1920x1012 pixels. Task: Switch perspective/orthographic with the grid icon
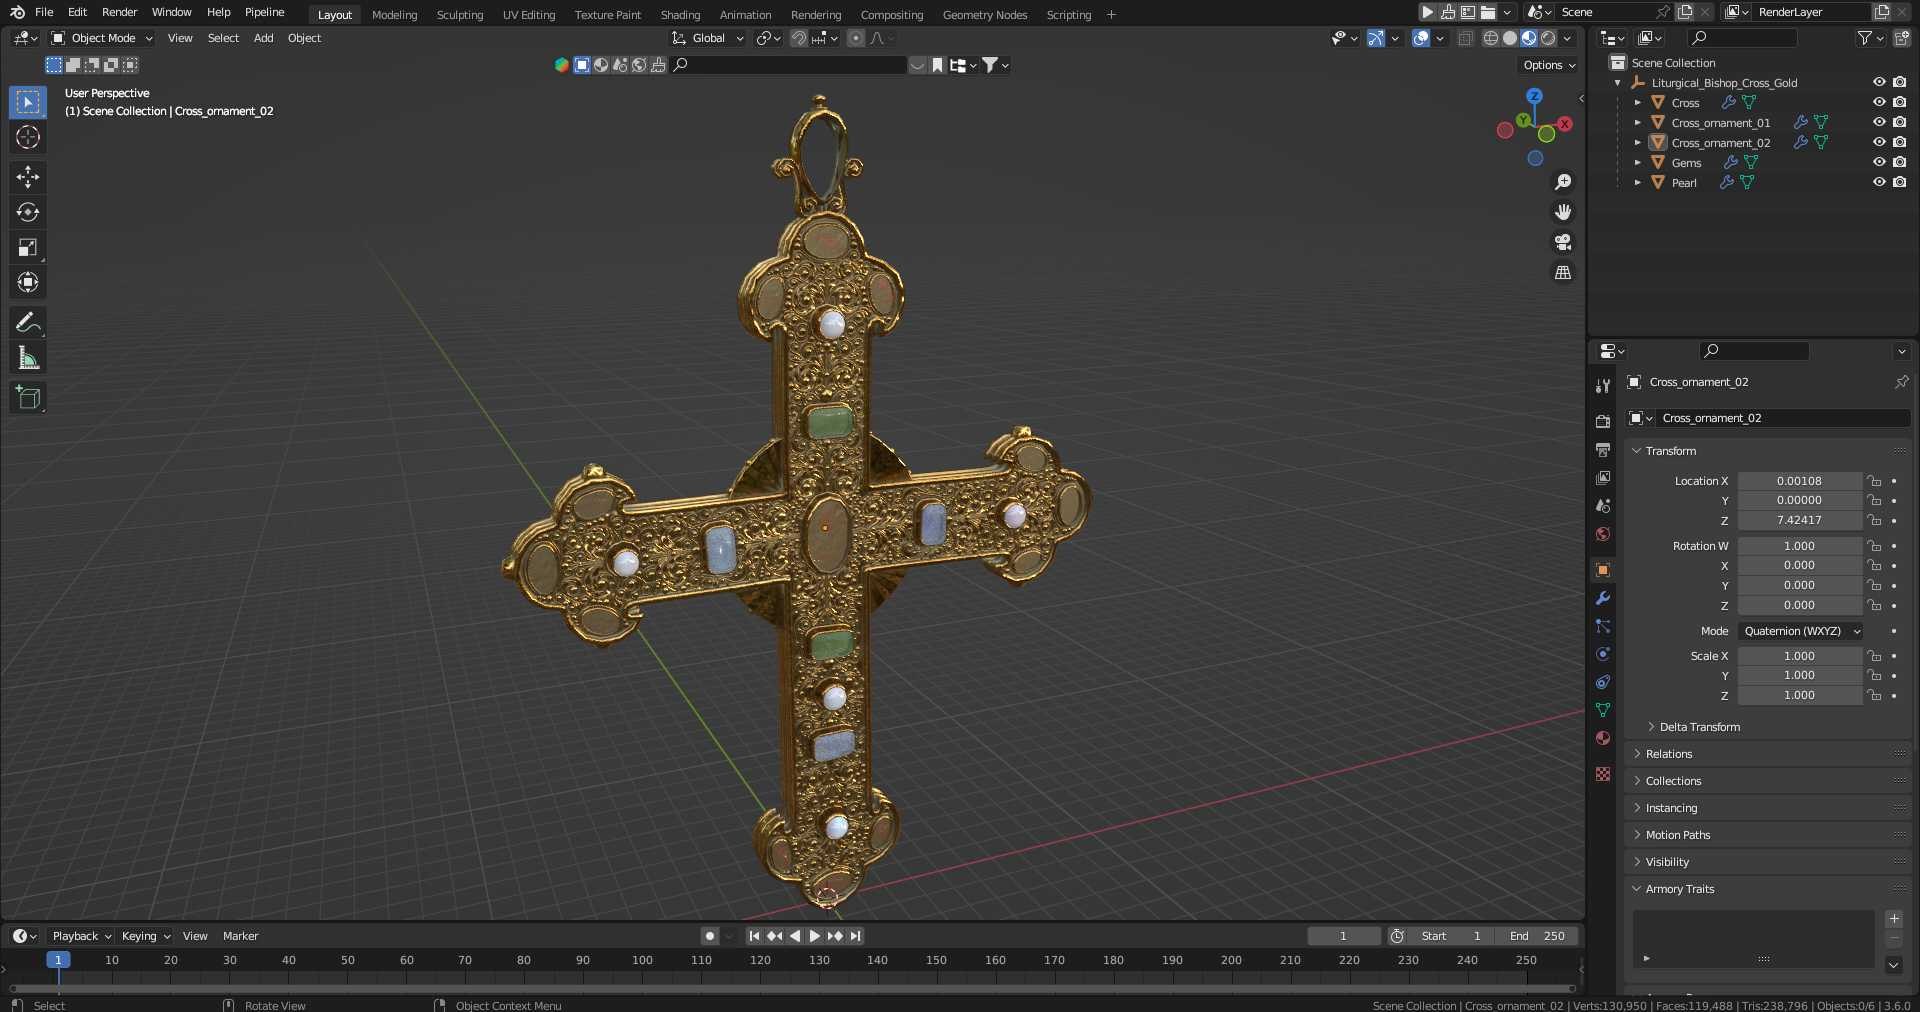pyautogui.click(x=1563, y=272)
